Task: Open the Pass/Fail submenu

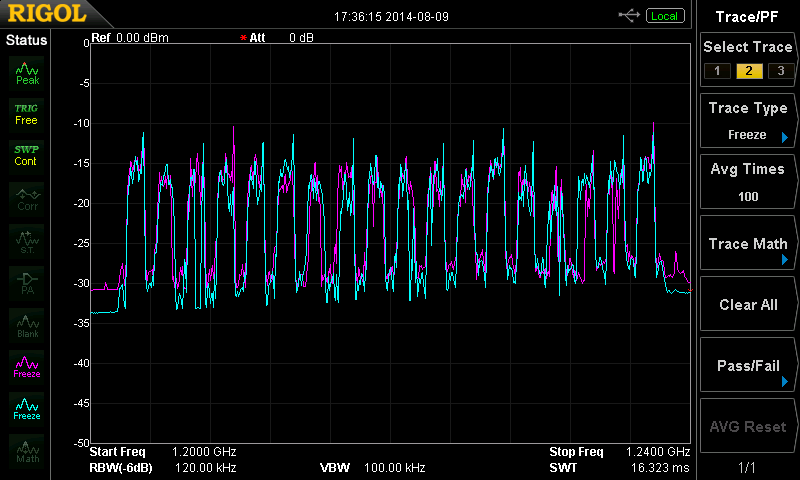Action: pyautogui.click(x=748, y=366)
